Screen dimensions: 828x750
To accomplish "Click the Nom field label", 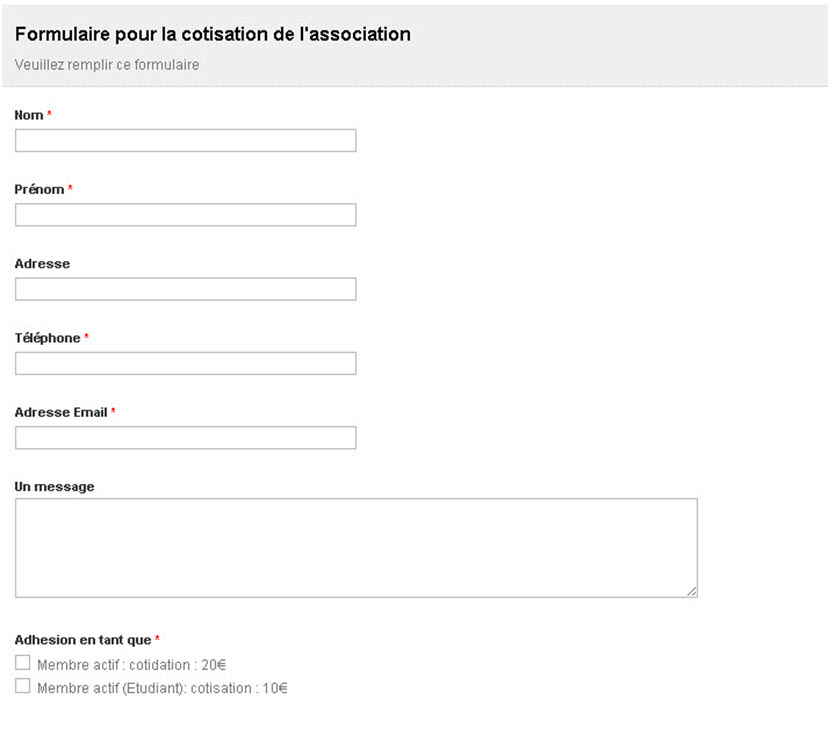I will (x=28, y=114).
